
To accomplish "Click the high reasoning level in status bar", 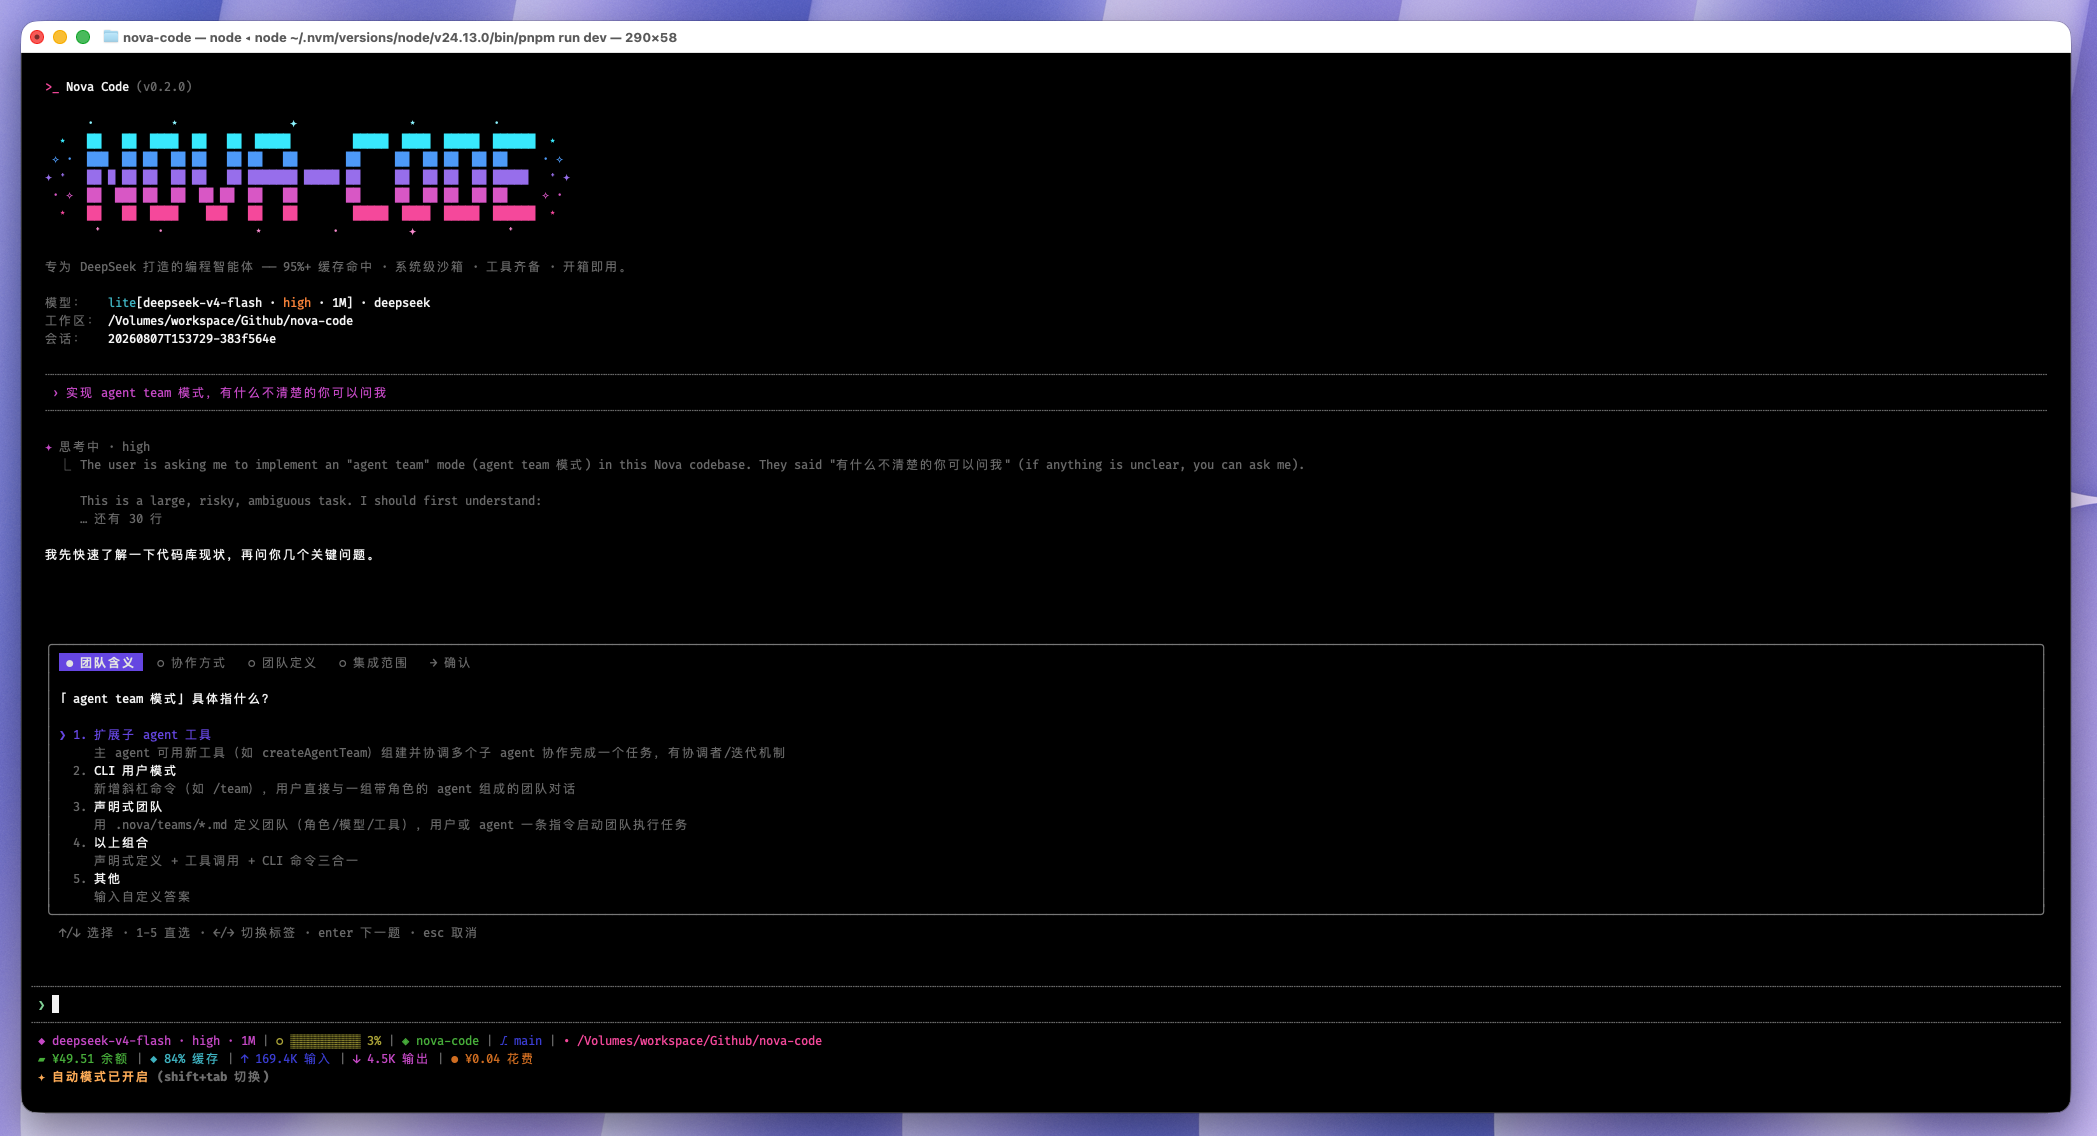I will tap(206, 1041).
